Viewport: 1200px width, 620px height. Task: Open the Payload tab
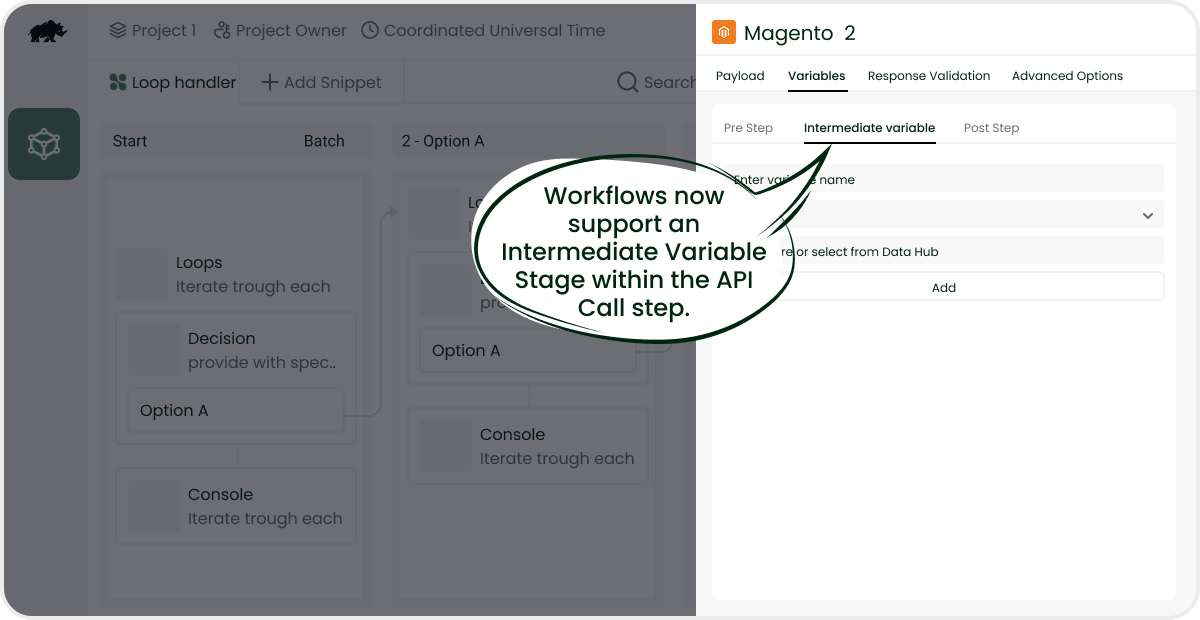tap(739, 76)
